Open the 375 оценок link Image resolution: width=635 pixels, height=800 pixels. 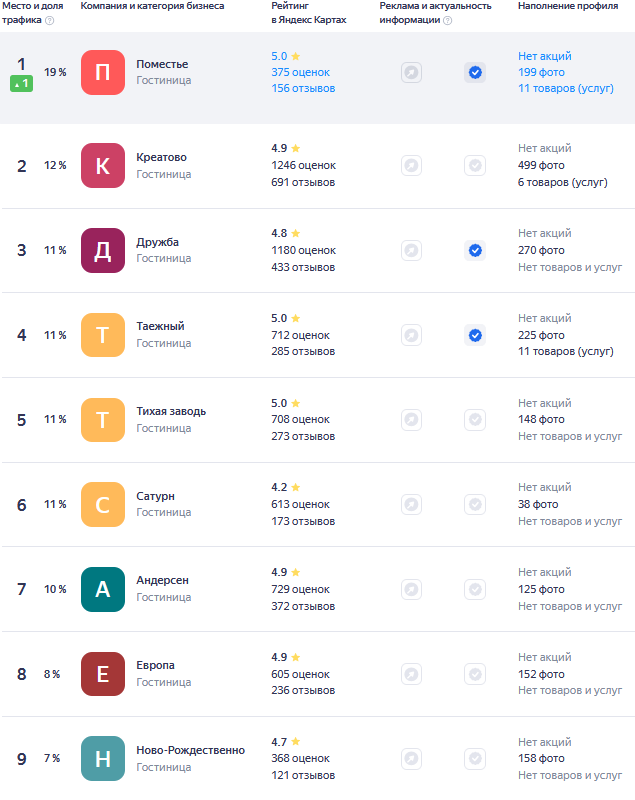tap(300, 72)
